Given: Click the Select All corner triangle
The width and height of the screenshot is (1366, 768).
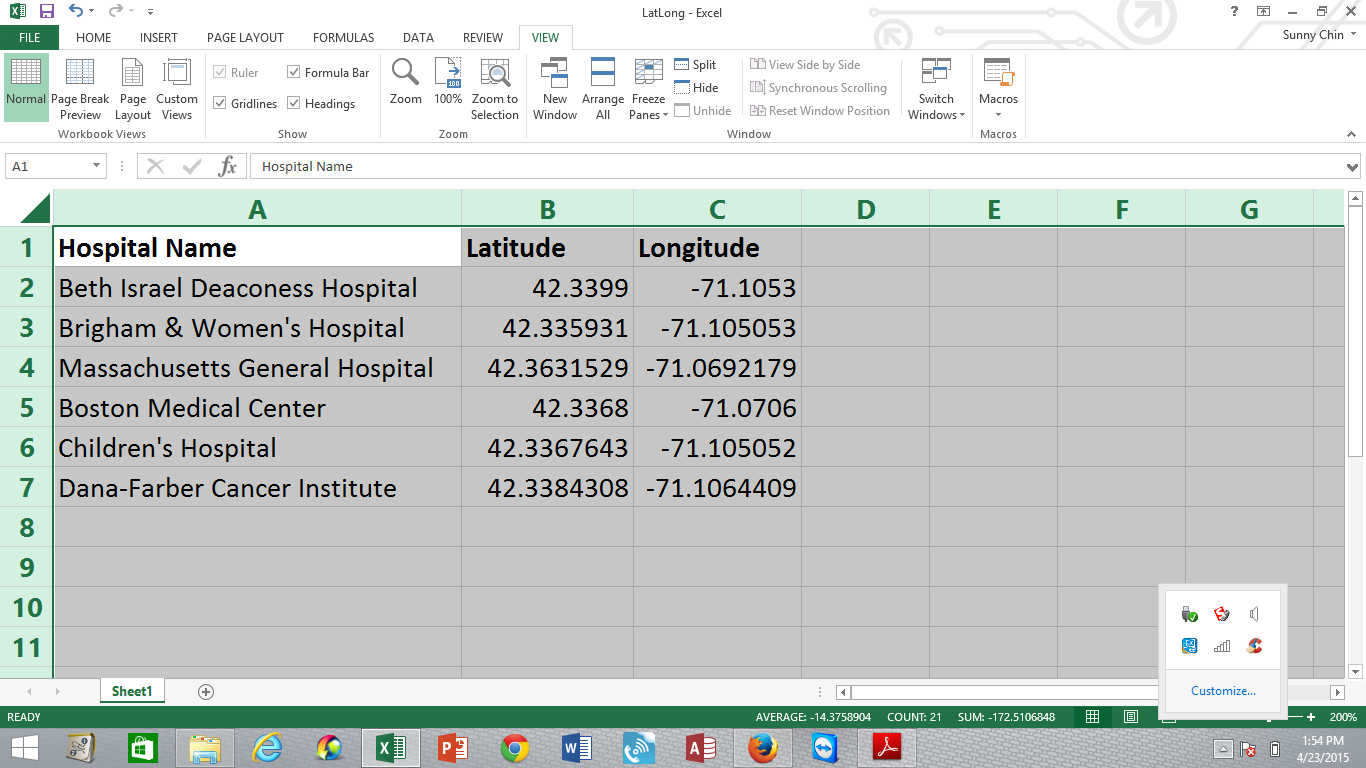Looking at the screenshot, I should pos(34,209).
